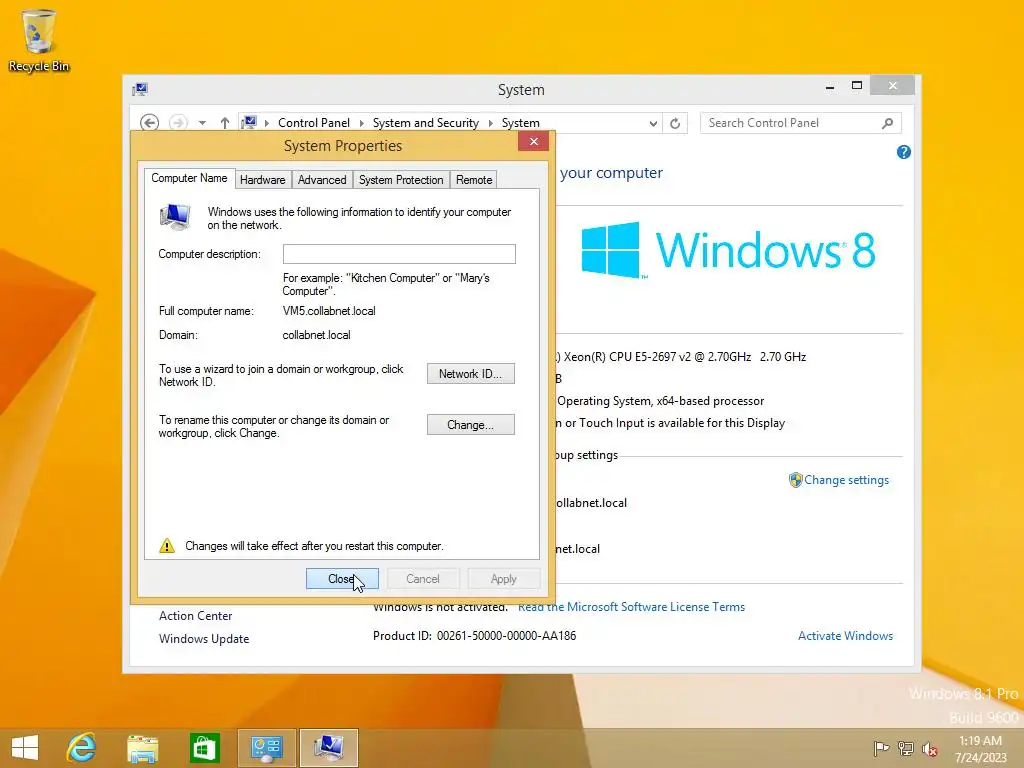This screenshot has width=1024, height=768.
Task: Click the System Properties taskbar item
Action: (x=328, y=748)
